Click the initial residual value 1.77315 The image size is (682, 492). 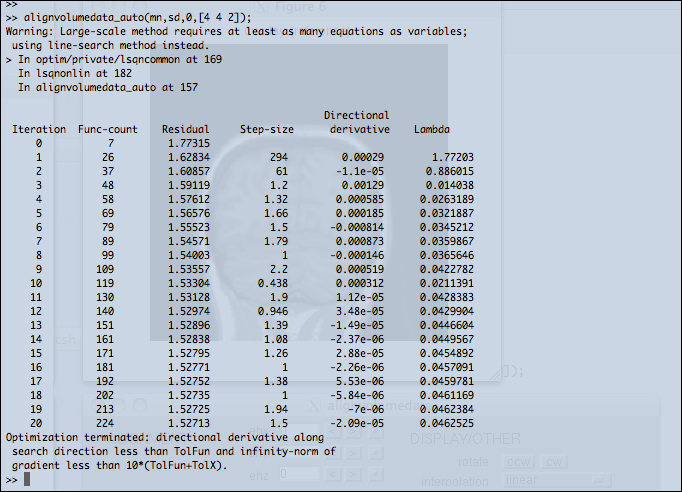pyautogui.click(x=189, y=144)
